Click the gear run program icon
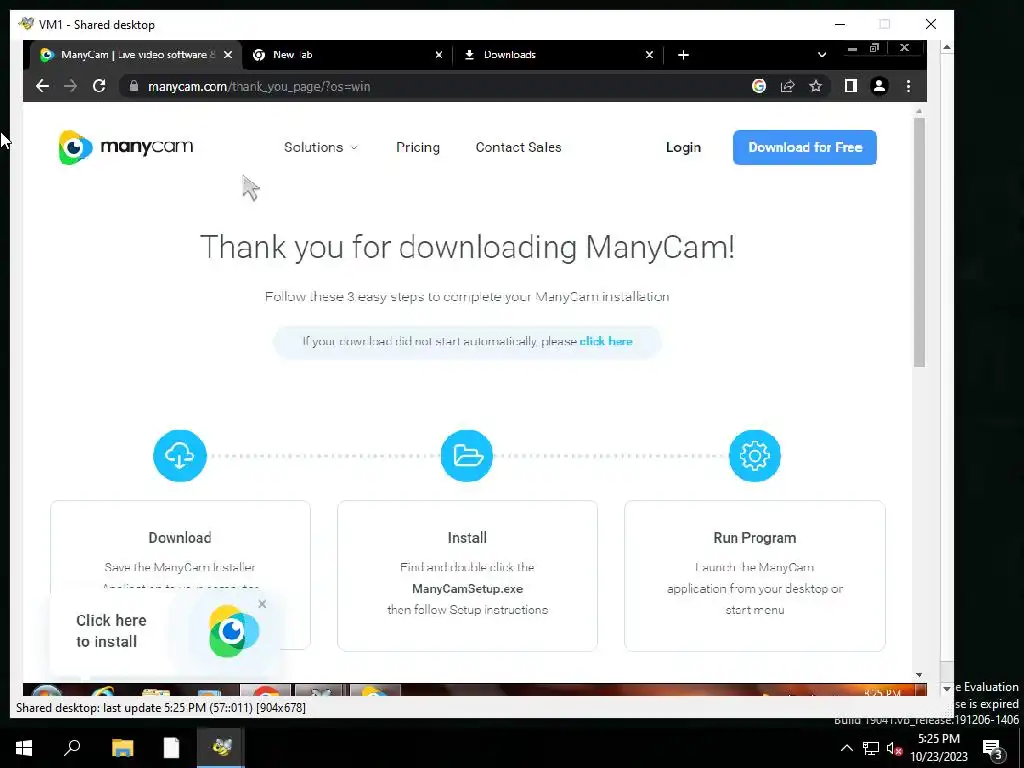Image resolution: width=1024 pixels, height=768 pixels. coord(755,456)
